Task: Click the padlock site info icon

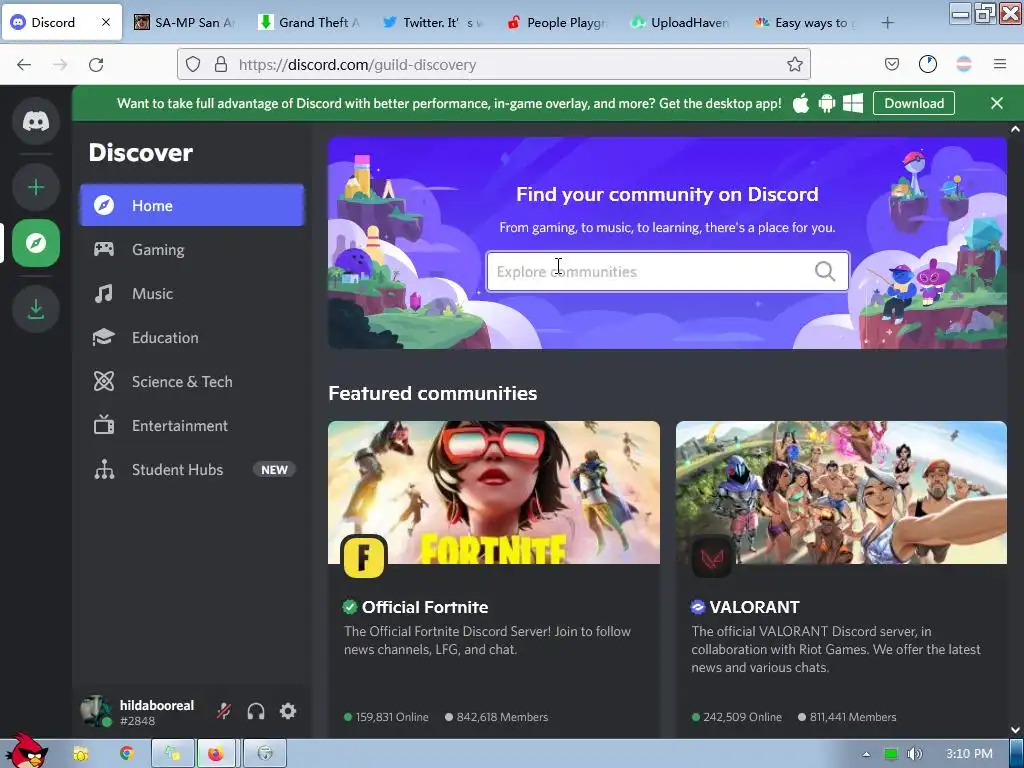Action: [221, 64]
